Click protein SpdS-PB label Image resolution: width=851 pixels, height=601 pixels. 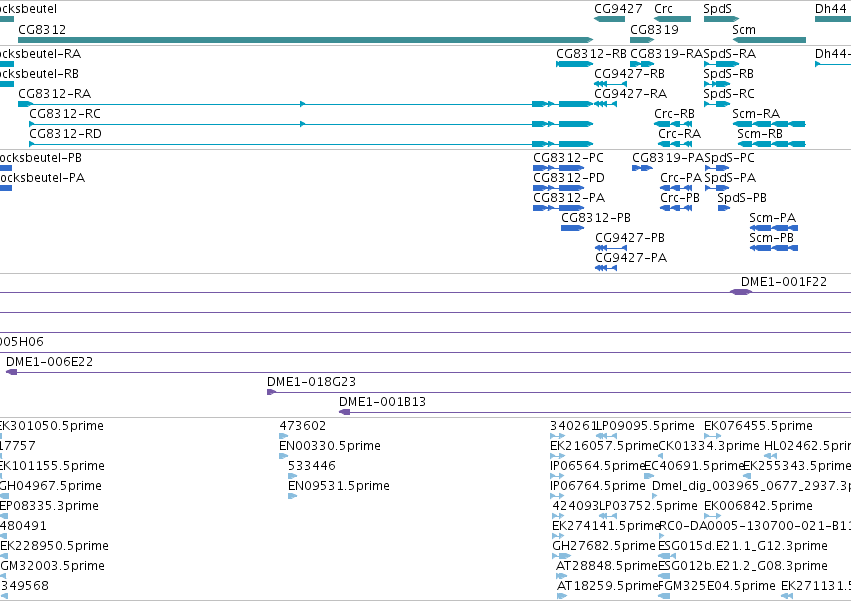(742, 198)
